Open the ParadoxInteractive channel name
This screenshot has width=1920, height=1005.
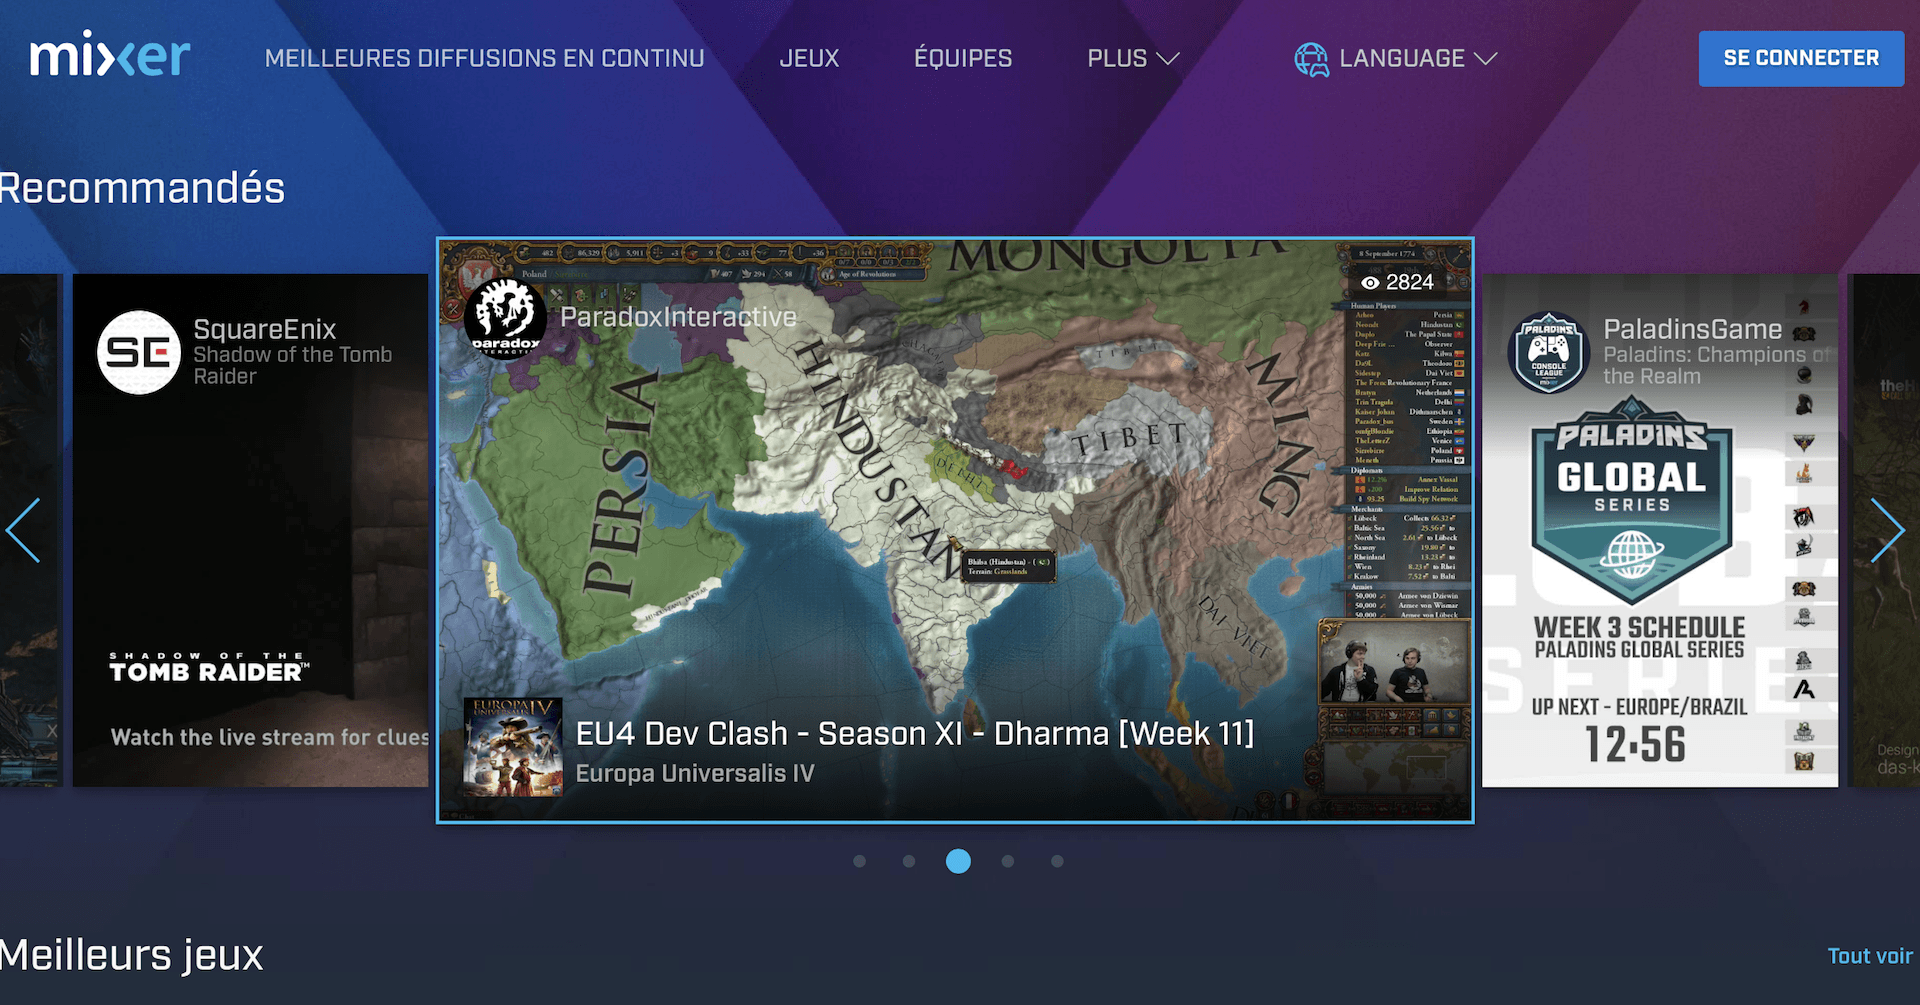pos(678,317)
